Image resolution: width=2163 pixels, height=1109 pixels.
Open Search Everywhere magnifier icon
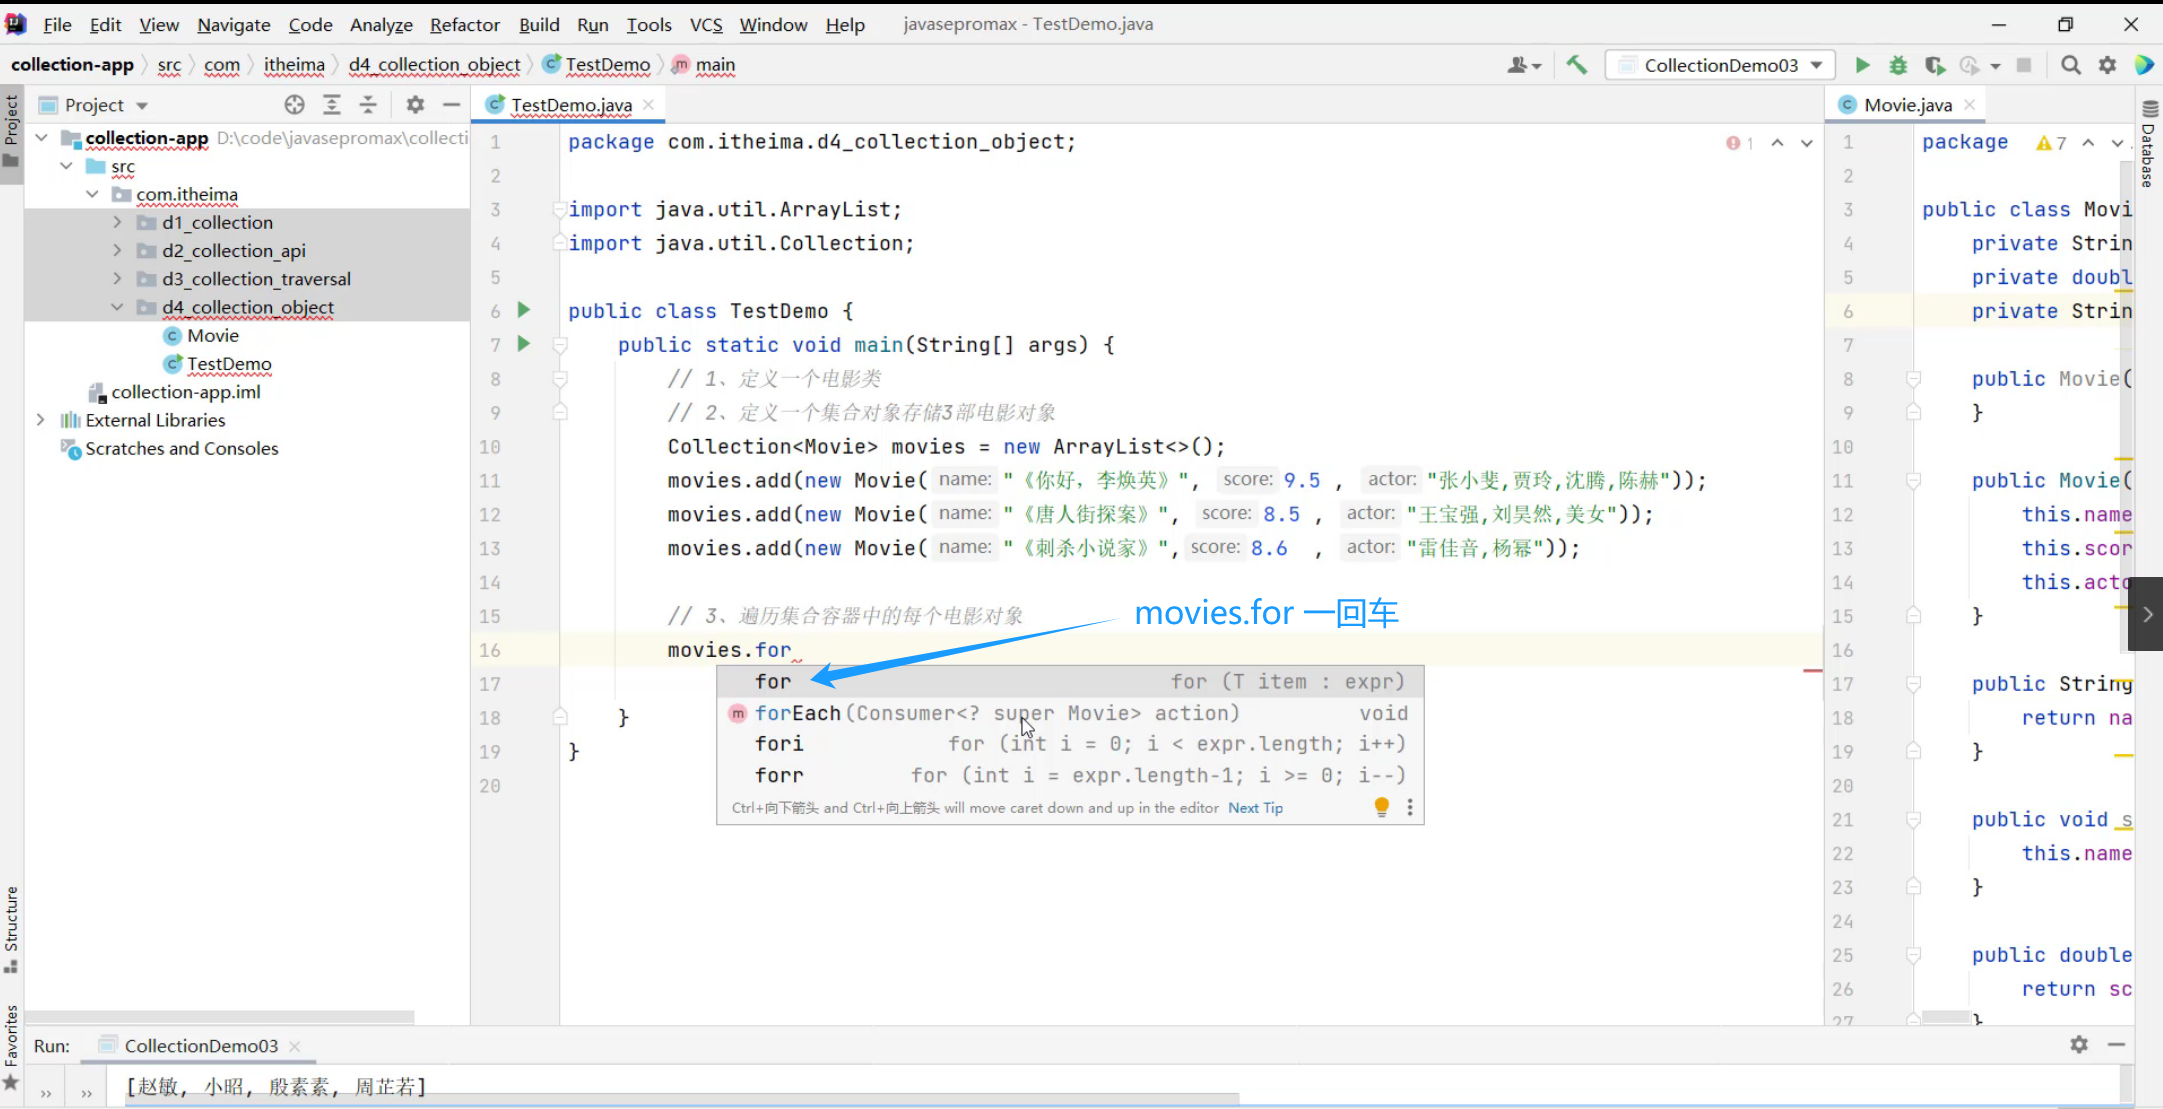pos(2071,65)
